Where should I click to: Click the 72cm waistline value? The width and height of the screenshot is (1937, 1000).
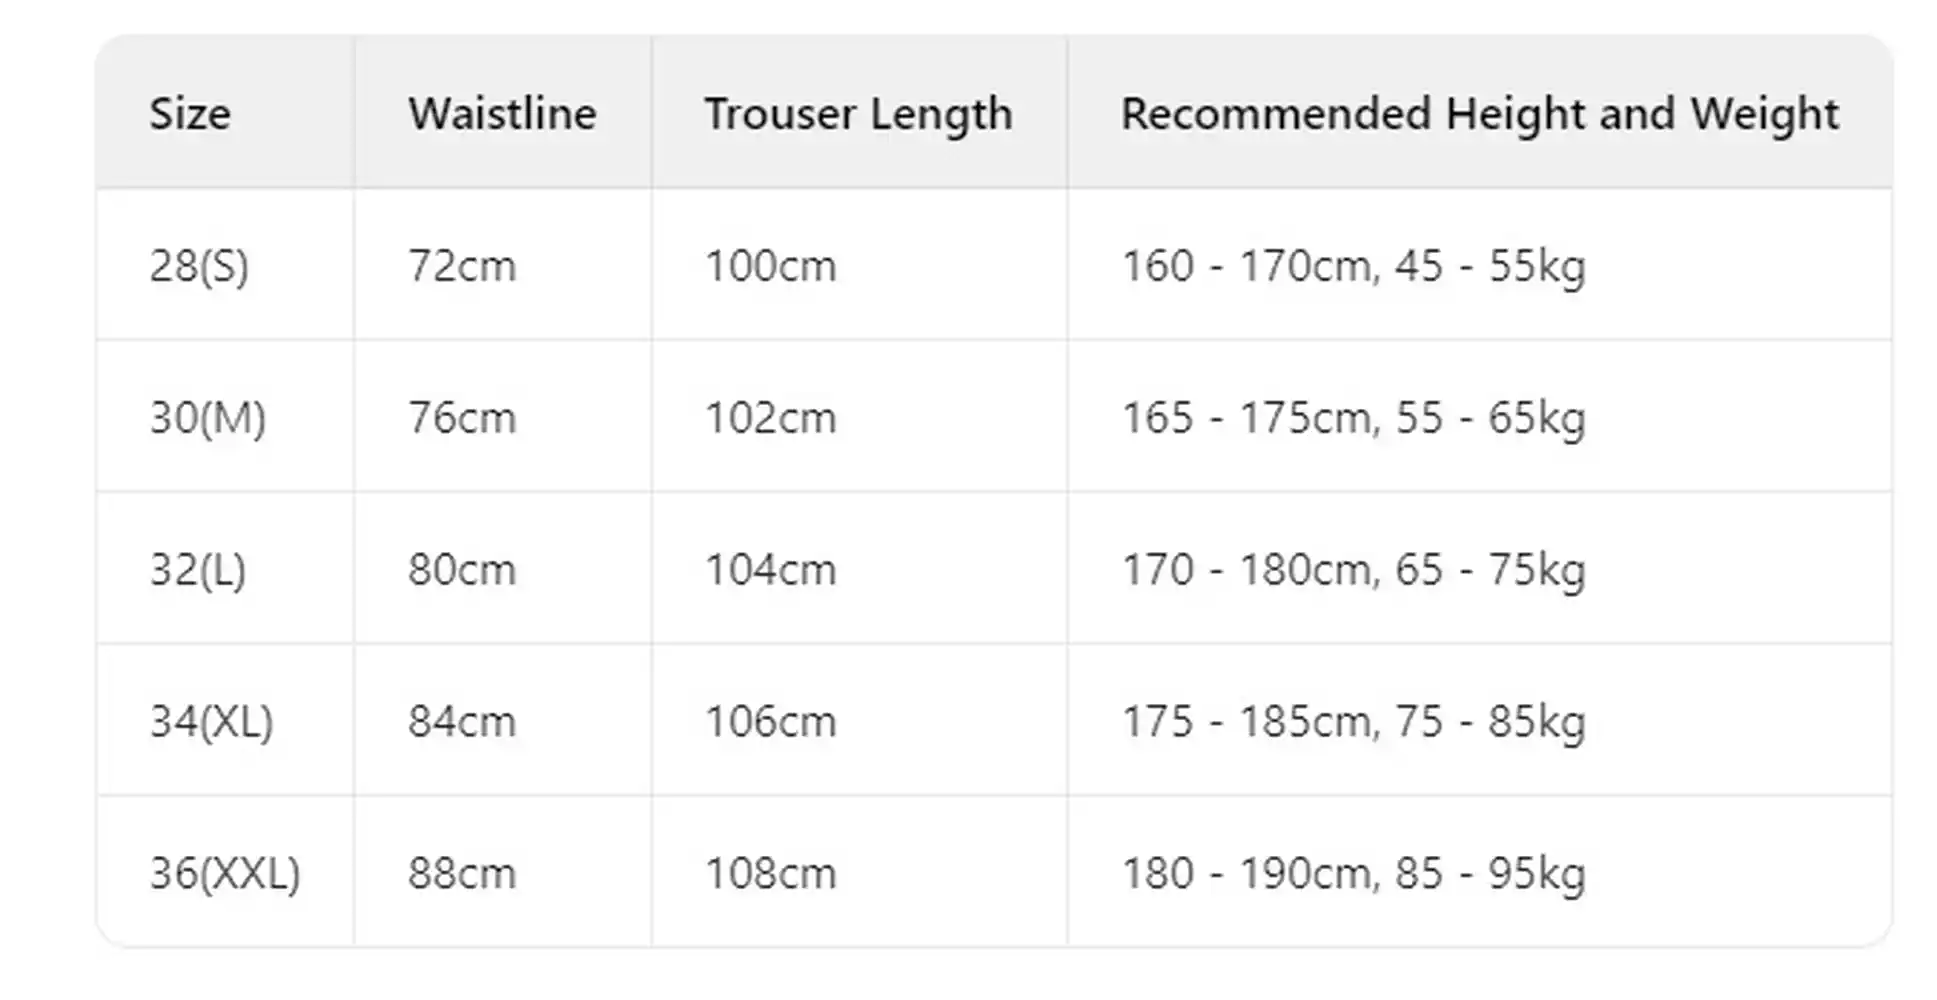(x=461, y=267)
